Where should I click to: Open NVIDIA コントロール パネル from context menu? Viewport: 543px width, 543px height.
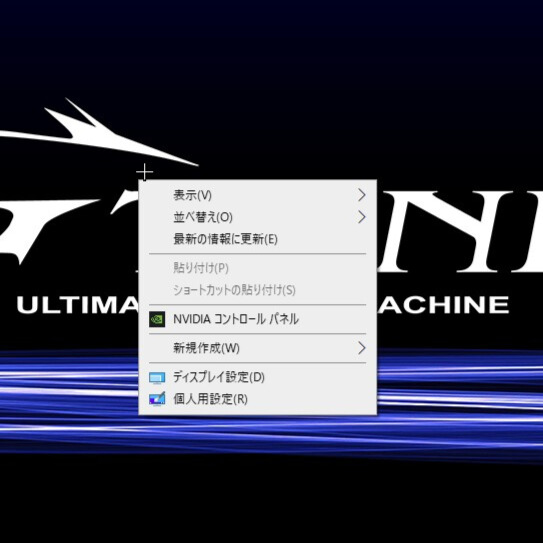coord(258,319)
